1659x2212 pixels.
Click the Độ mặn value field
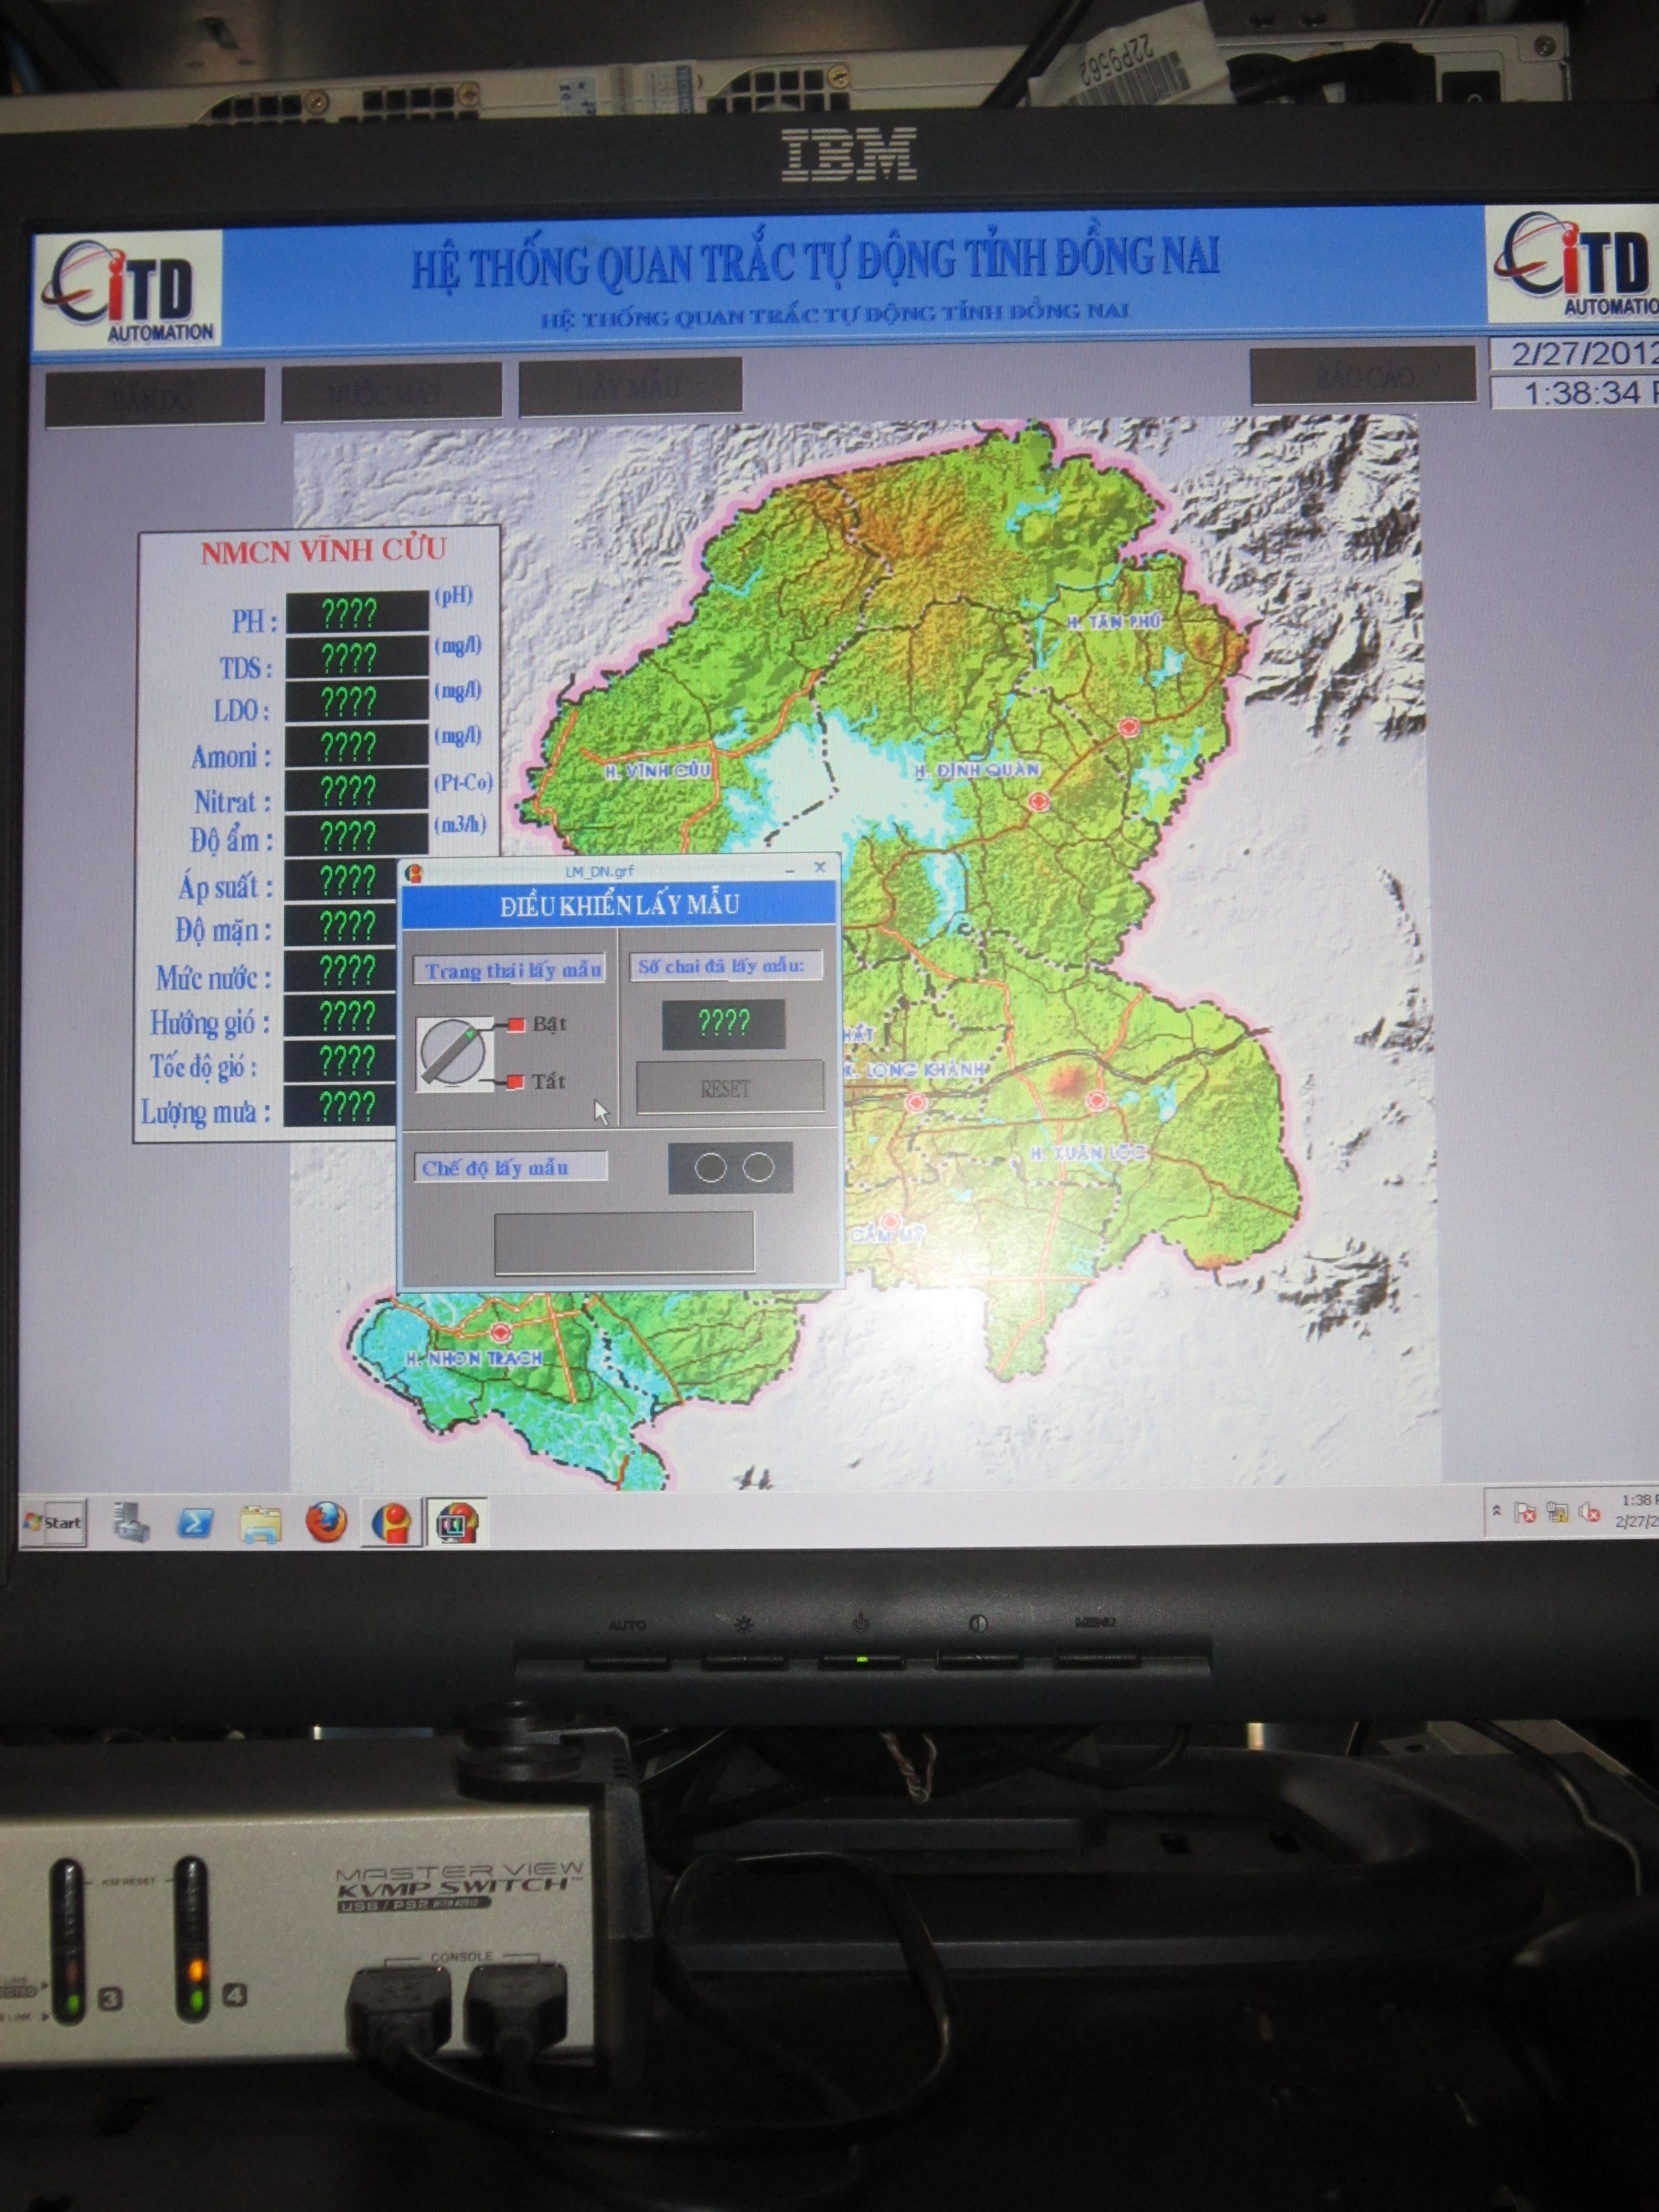[342, 925]
